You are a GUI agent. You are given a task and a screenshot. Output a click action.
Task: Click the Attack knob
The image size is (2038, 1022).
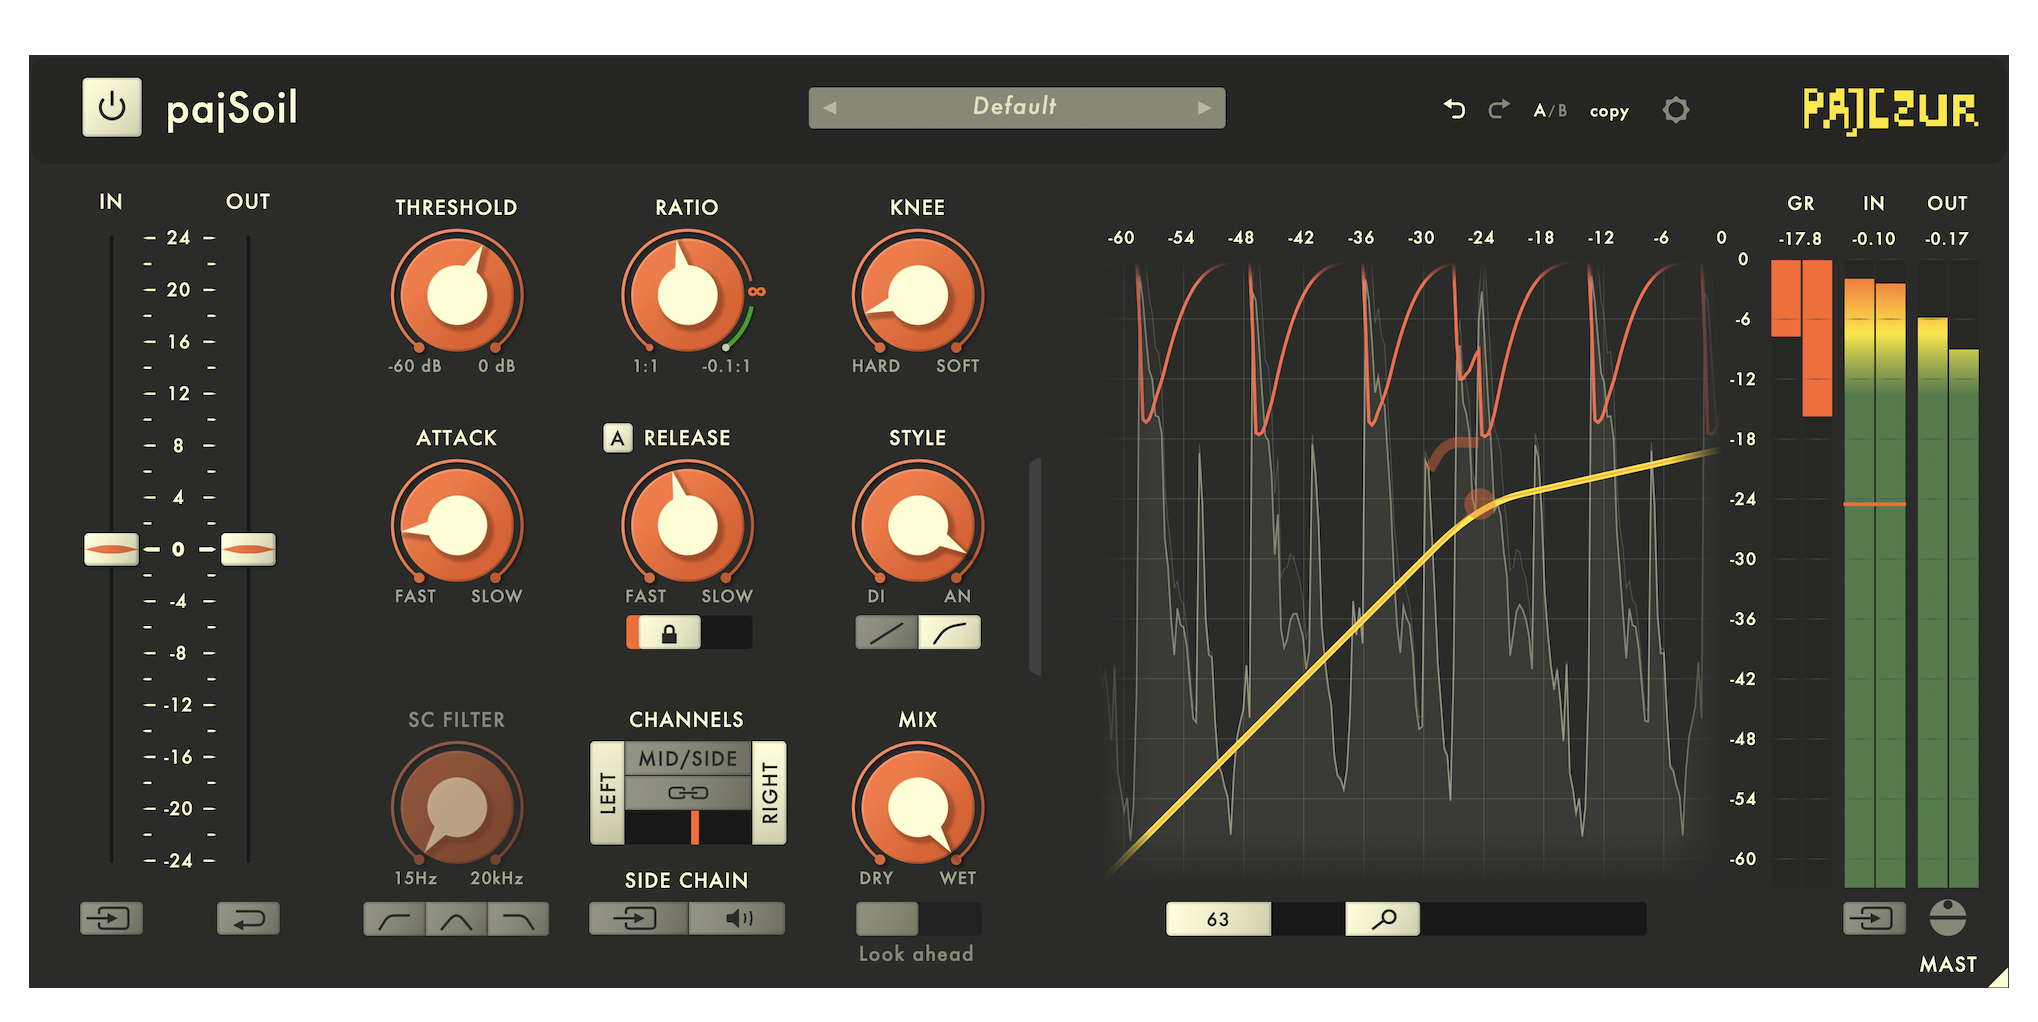pyautogui.click(x=457, y=525)
